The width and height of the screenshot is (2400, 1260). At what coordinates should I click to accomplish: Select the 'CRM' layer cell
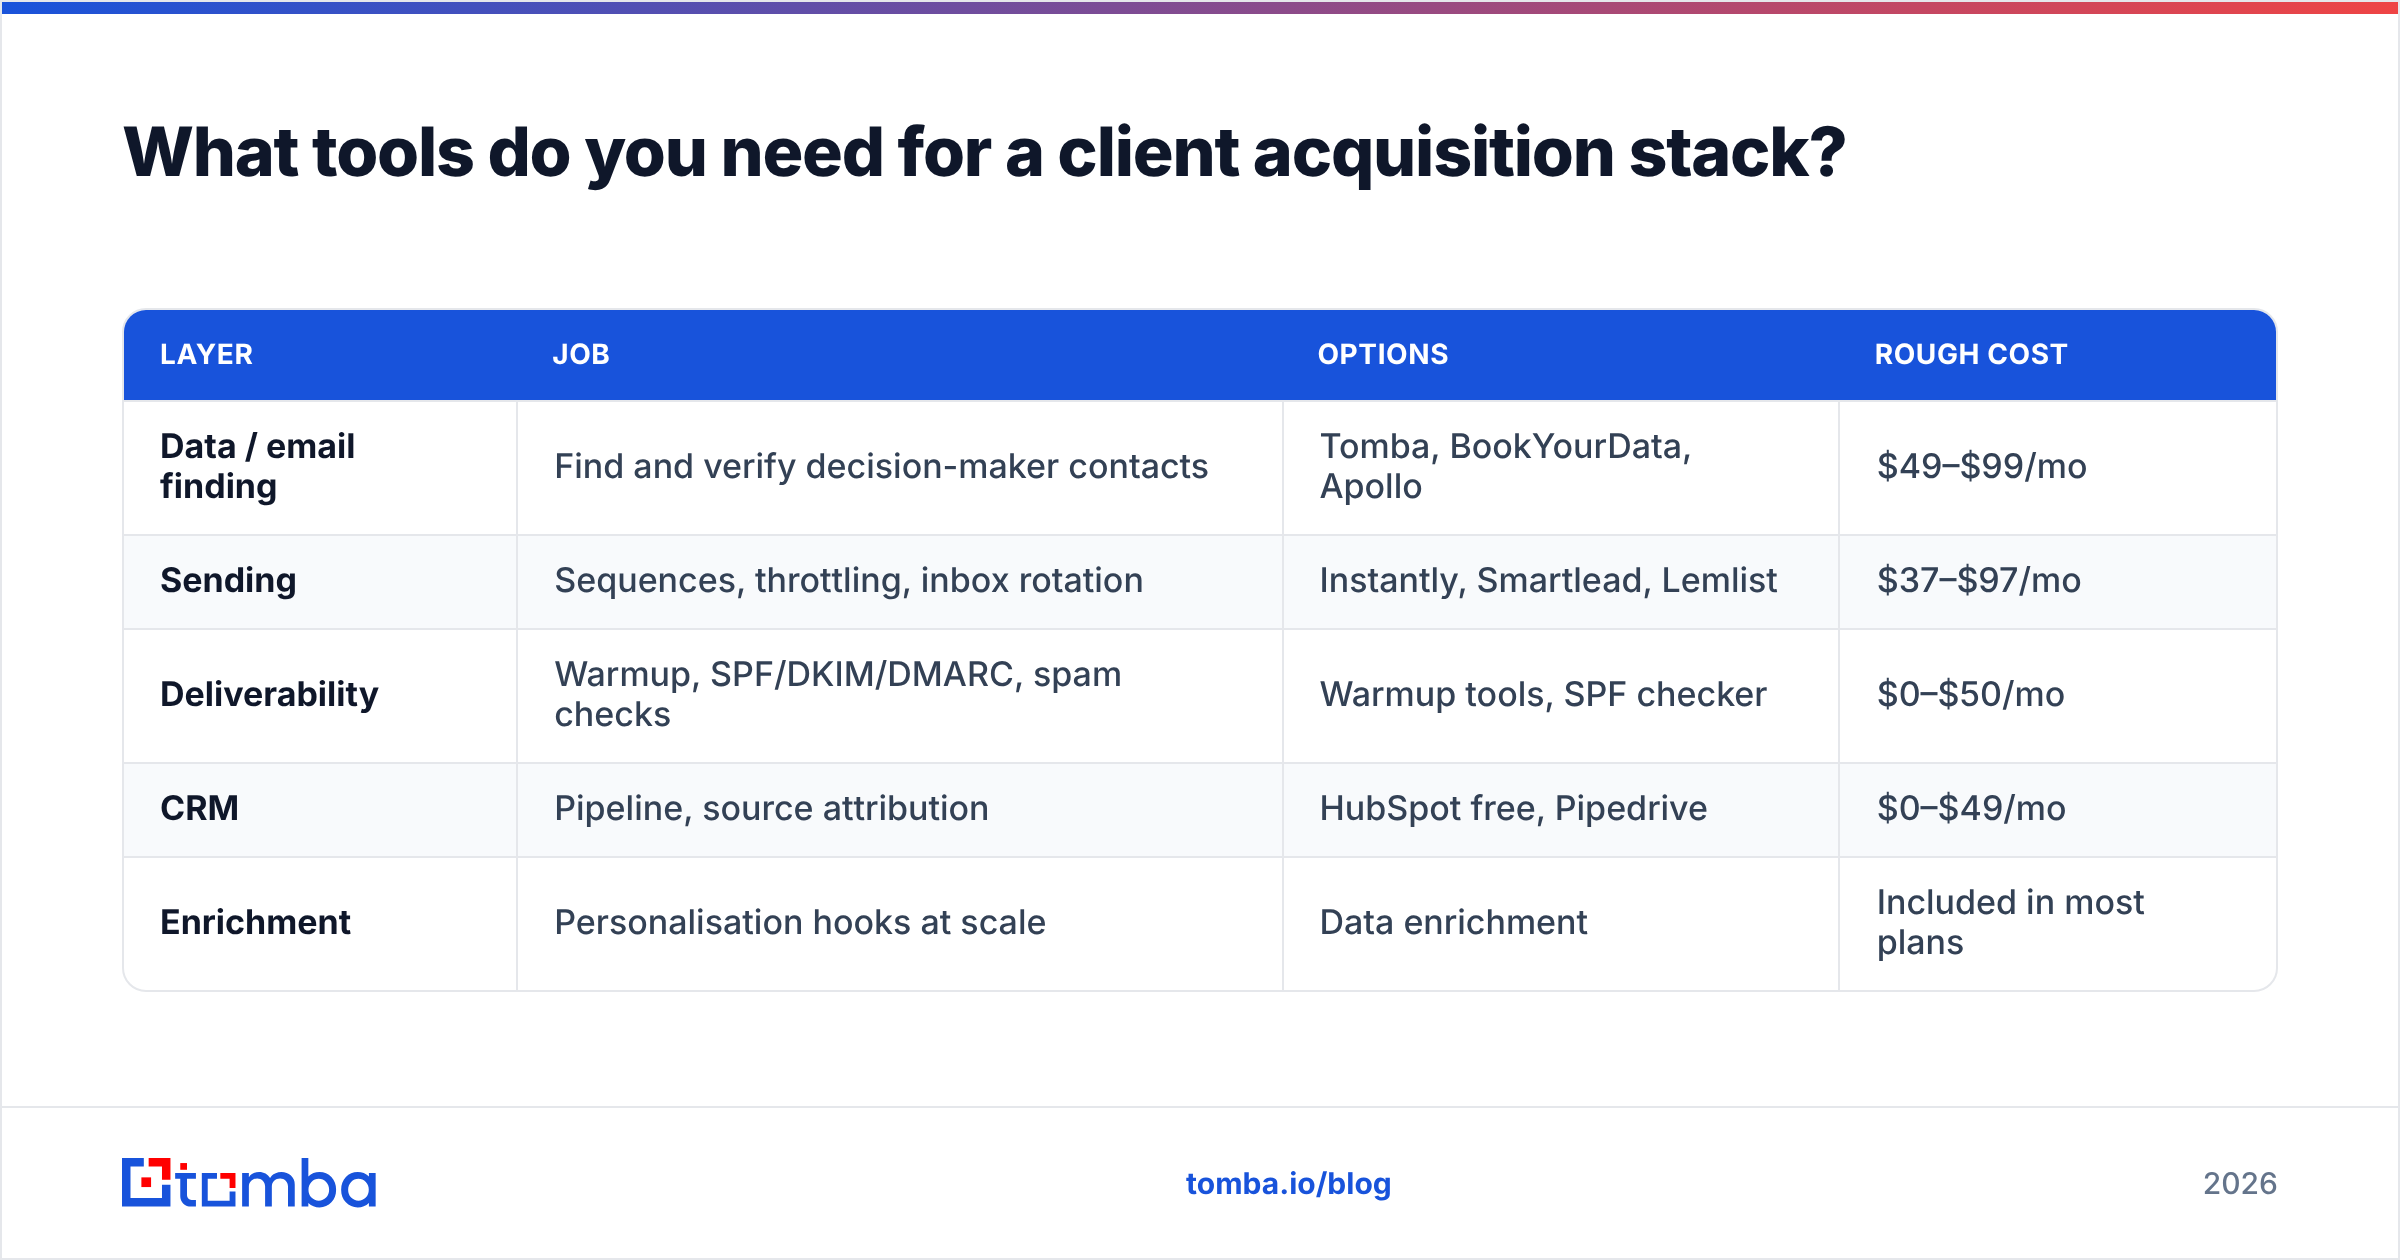click(320, 810)
